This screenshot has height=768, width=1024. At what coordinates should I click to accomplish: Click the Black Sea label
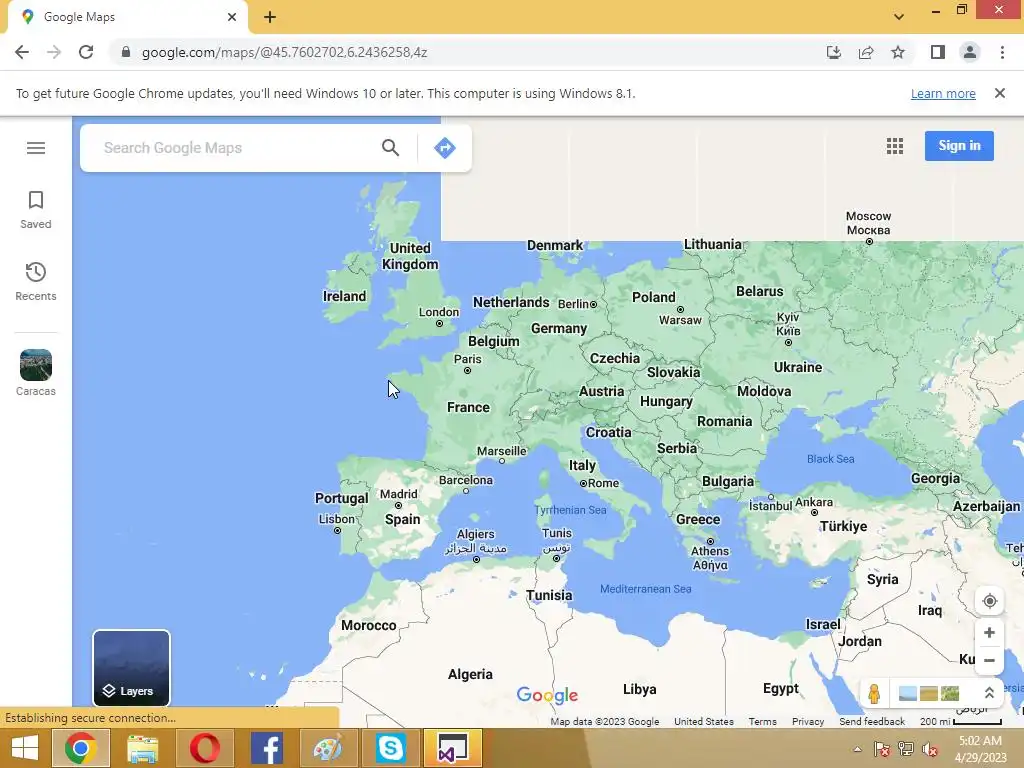(x=831, y=459)
